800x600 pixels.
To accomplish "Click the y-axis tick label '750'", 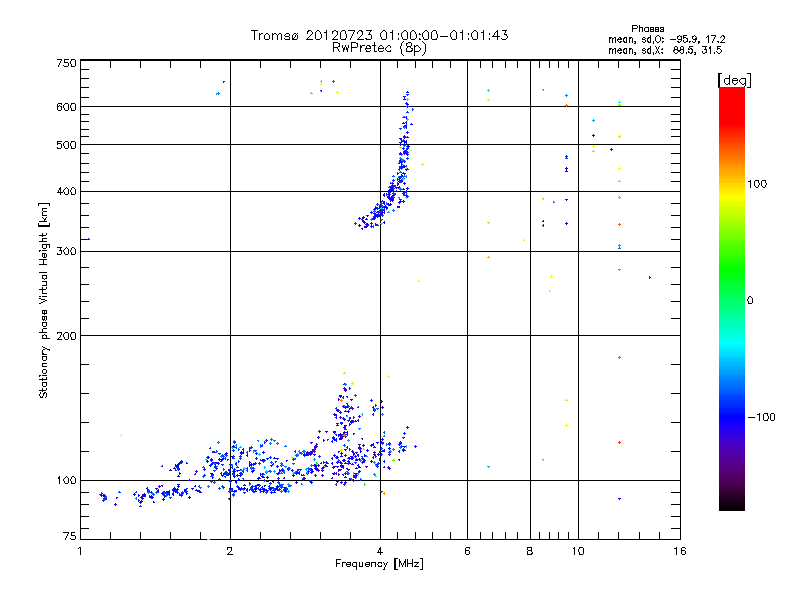I will 66,63.
